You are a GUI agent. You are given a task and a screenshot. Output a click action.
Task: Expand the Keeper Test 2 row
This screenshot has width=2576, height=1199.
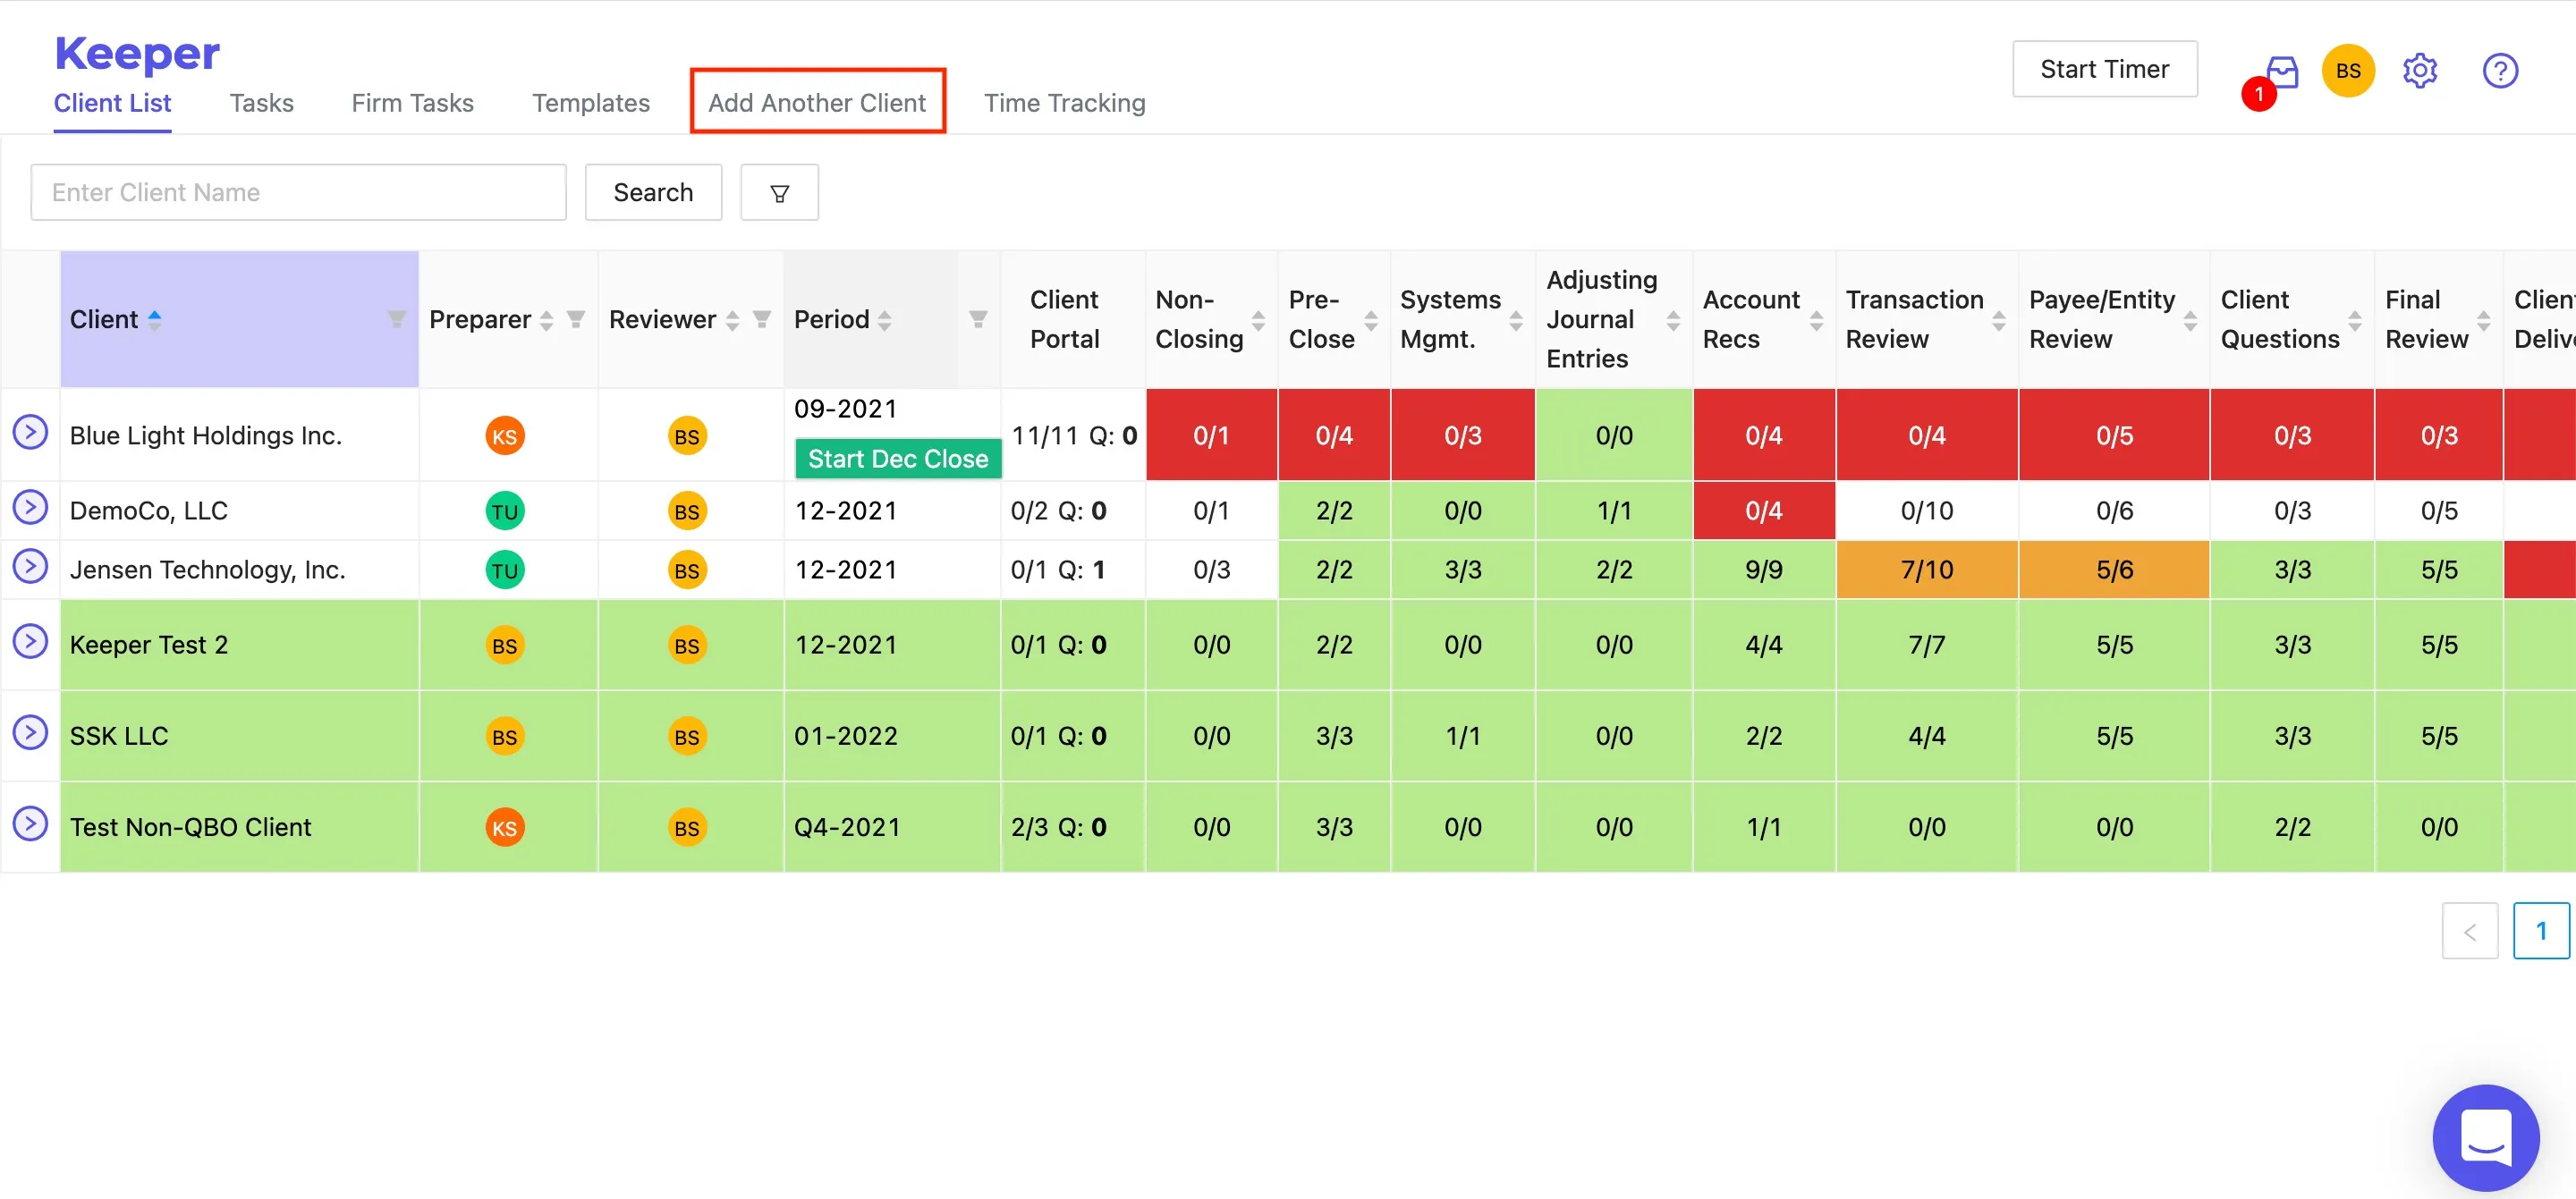[30, 641]
